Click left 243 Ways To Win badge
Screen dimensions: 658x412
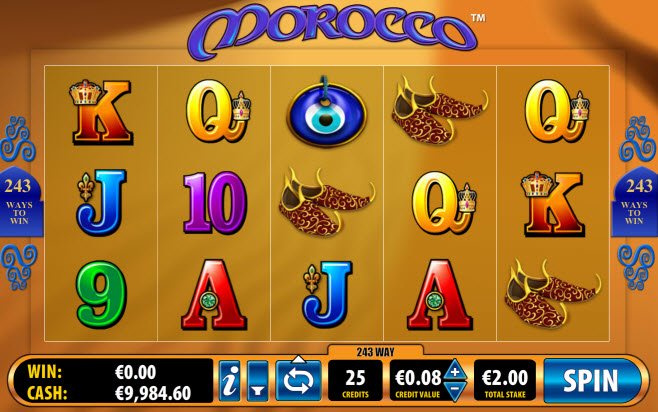click(20, 202)
